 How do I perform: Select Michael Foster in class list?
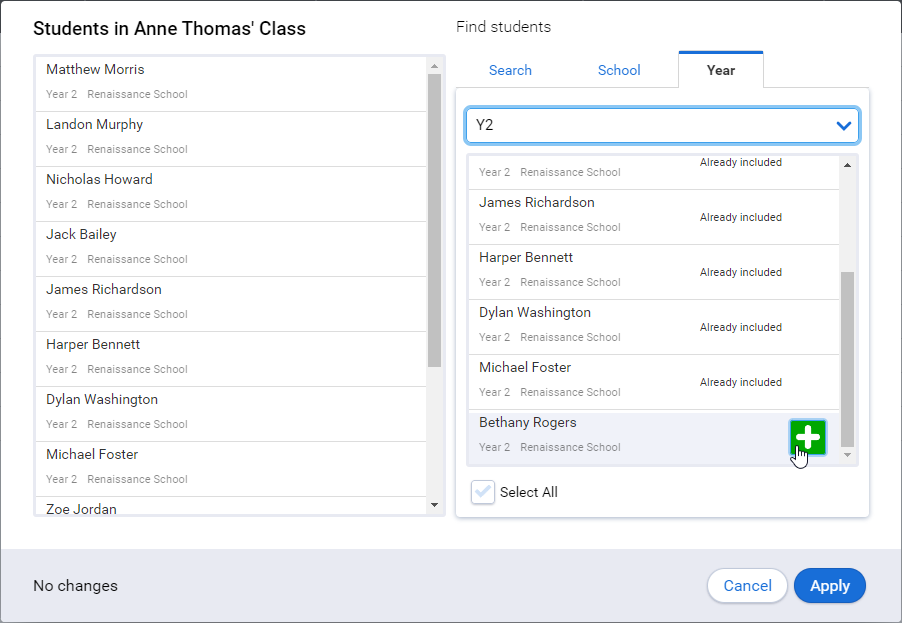tap(231, 469)
